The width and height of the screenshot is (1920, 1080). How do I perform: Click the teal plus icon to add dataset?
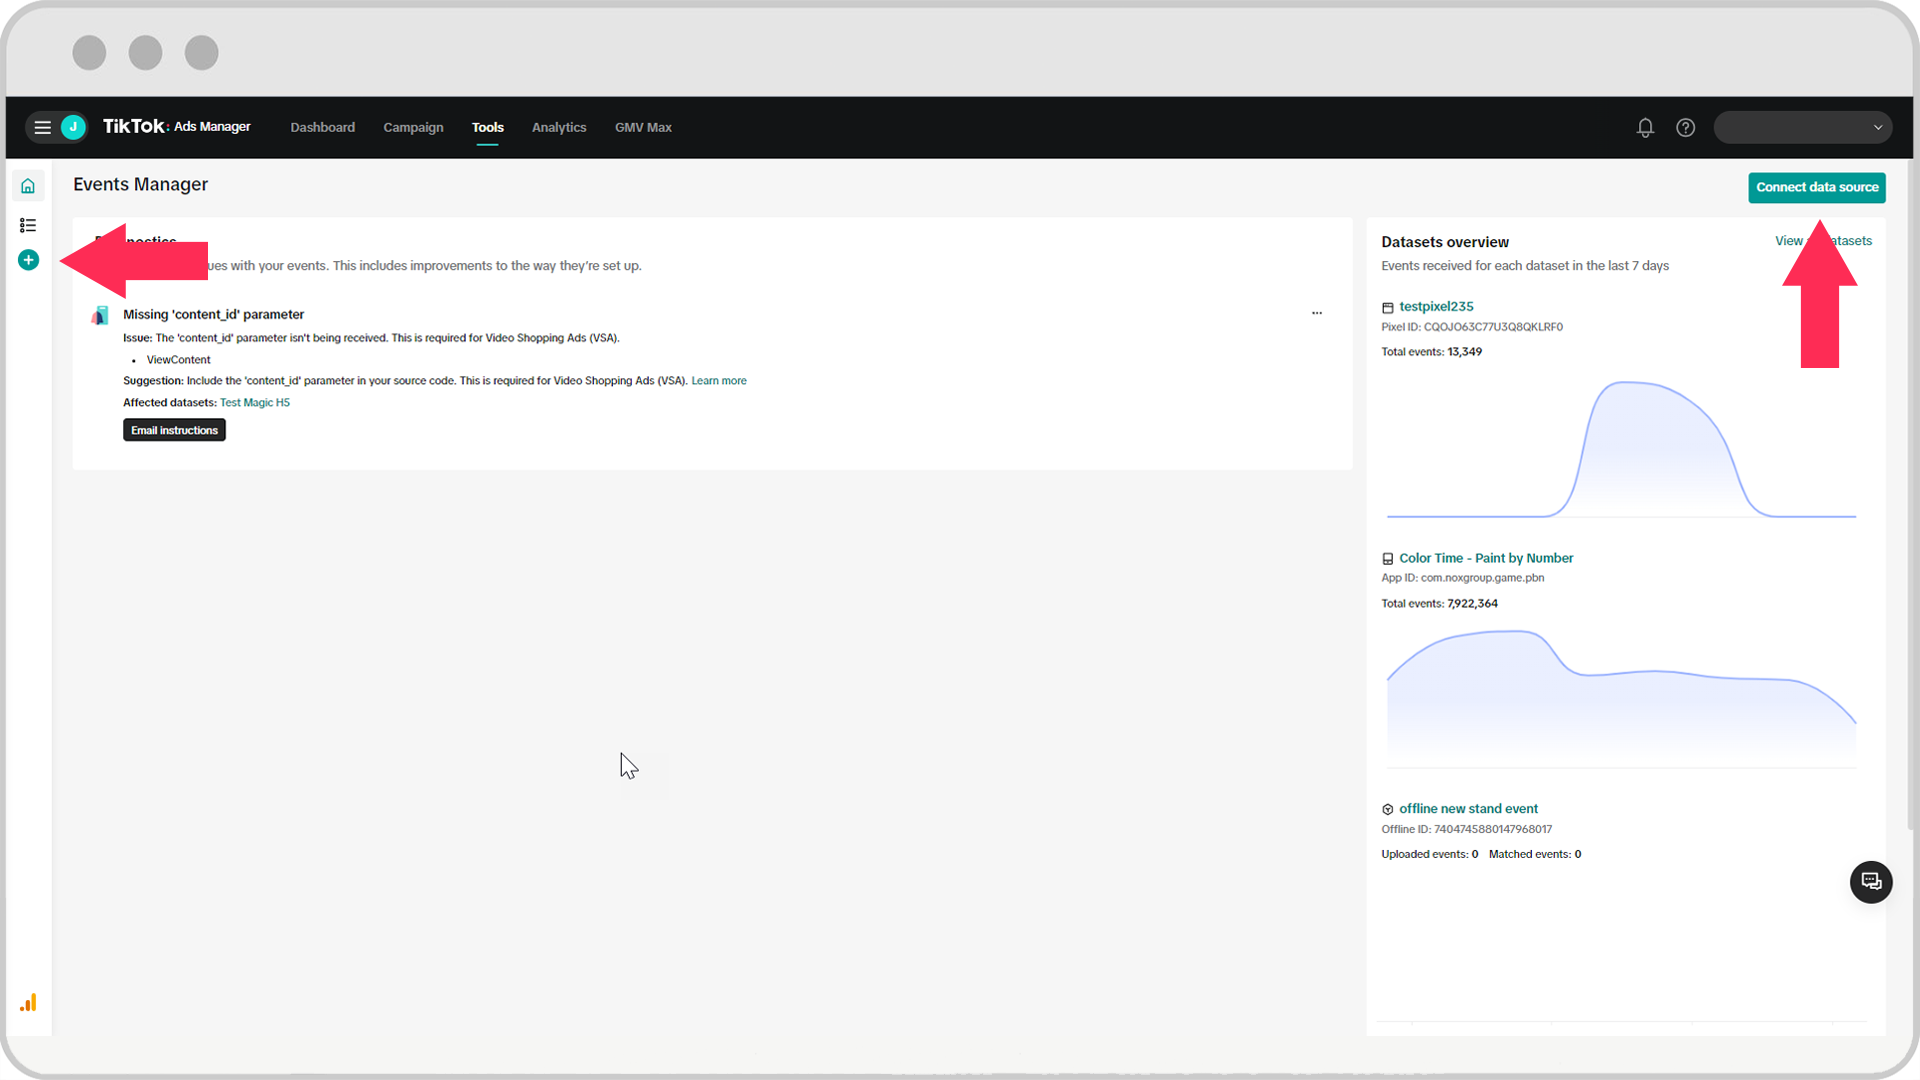[28, 260]
